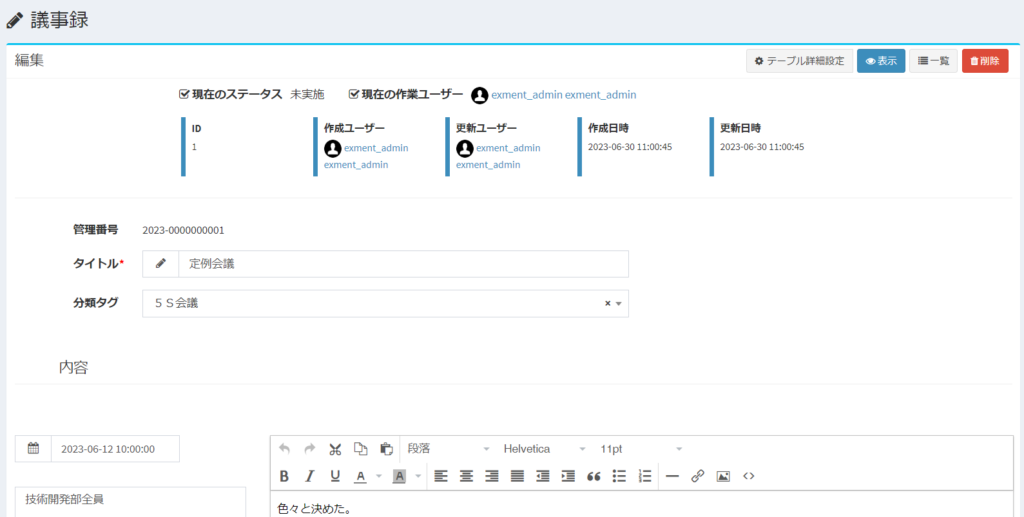Click in editor body text 色々と決めた。
This screenshot has height=517, width=1024.
[x=315, y=508]
